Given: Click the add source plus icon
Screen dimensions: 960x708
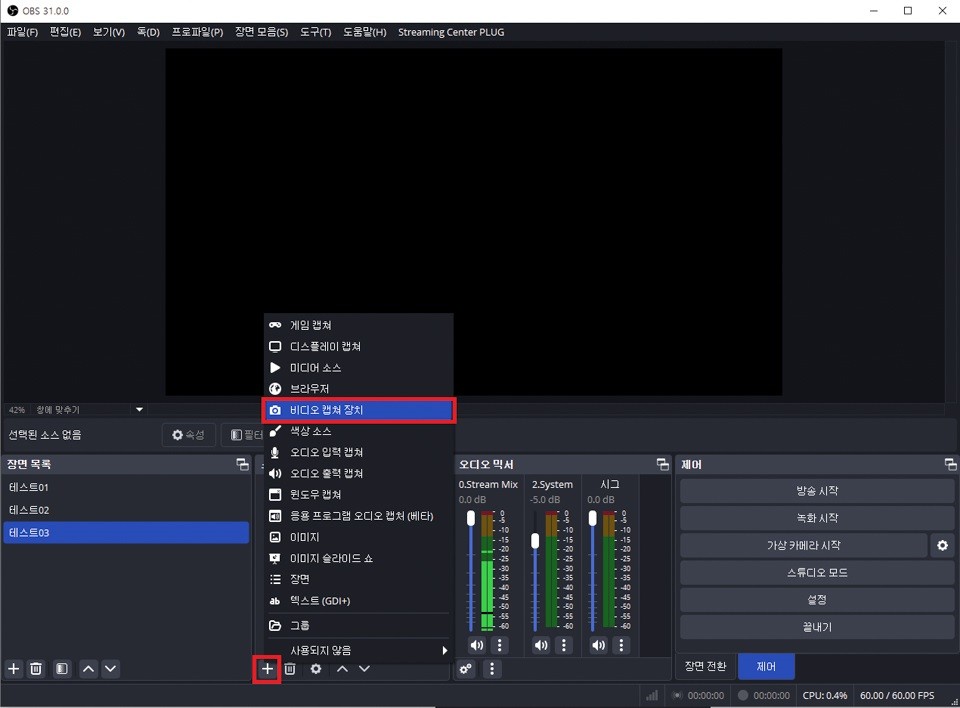Looking at the screenshot, I should pyautogui.click(x=267, y=669).
